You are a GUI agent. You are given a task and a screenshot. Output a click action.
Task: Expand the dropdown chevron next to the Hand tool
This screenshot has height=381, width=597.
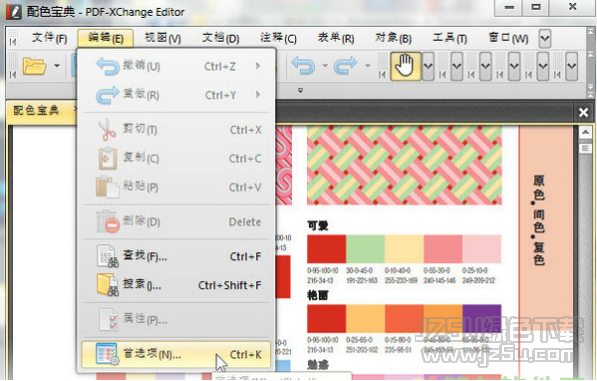(428, 66)
